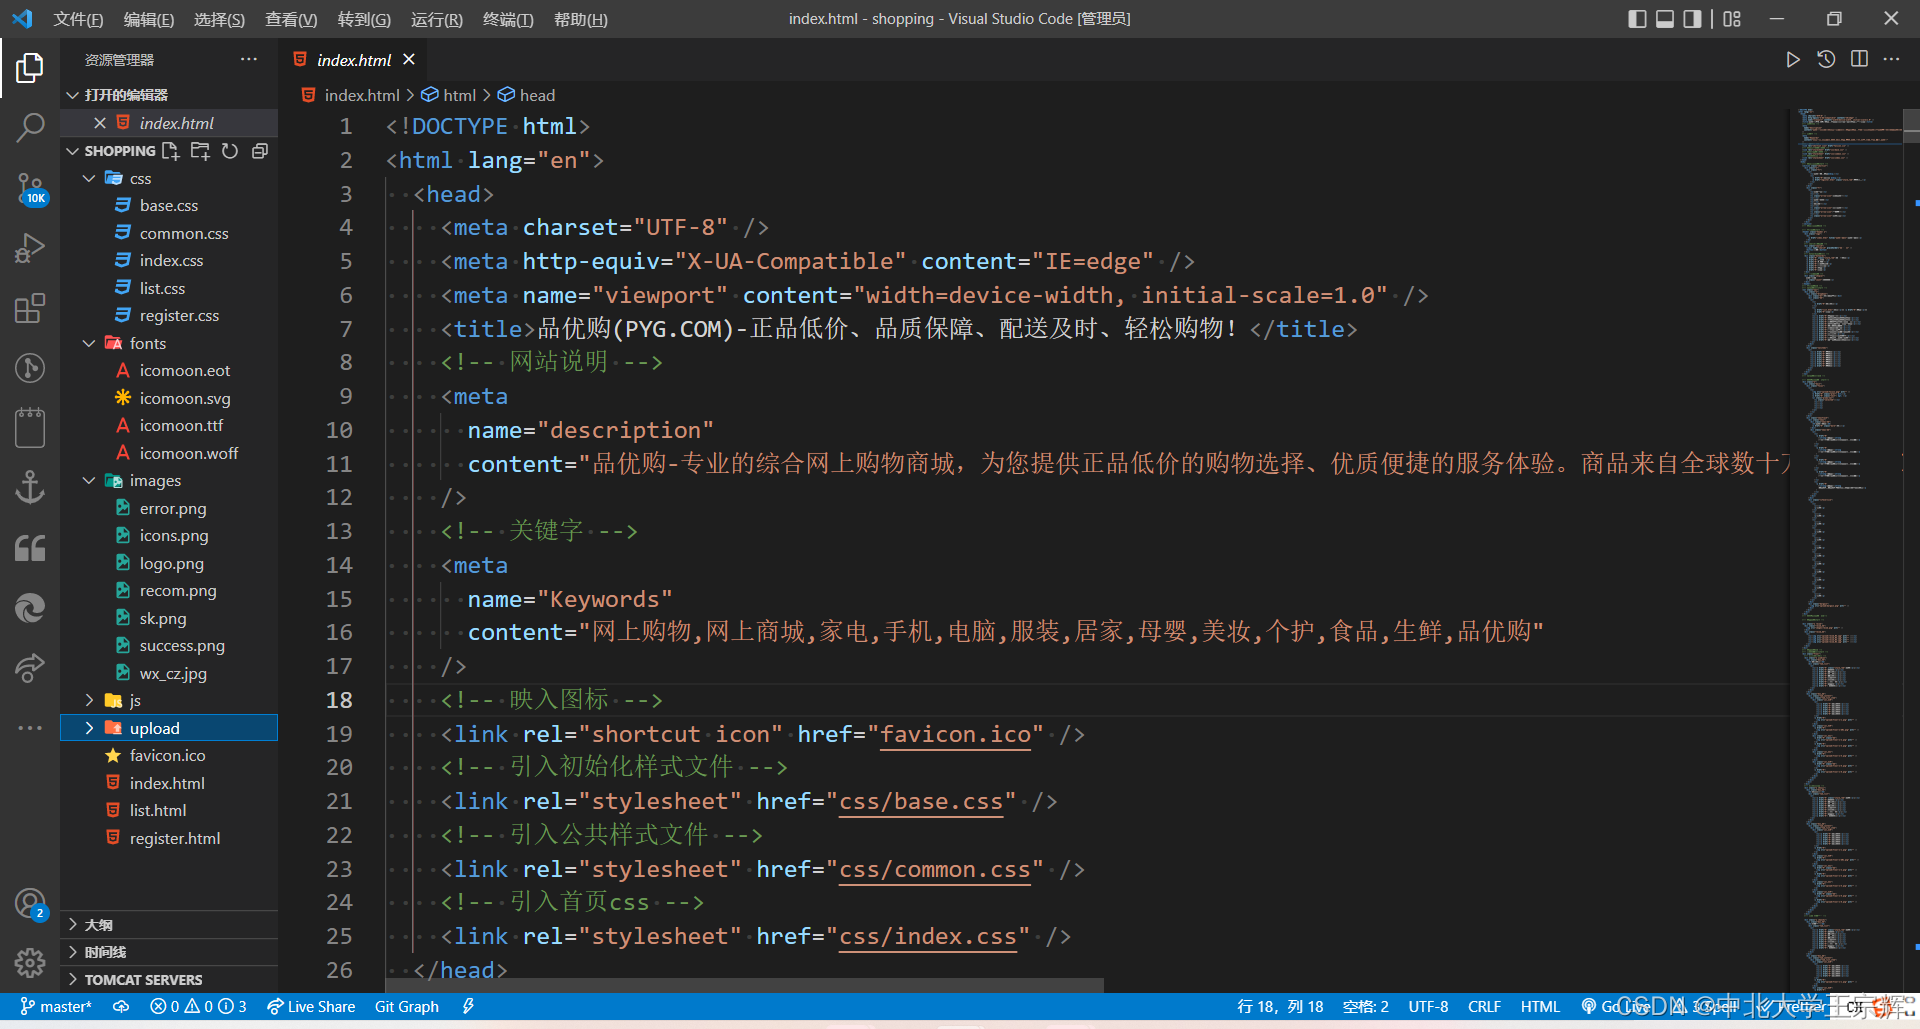Open Source Control view with 10K badge
This screenshot has height=1029, width=1920.
pyautogui.click(x=30, y=188)
